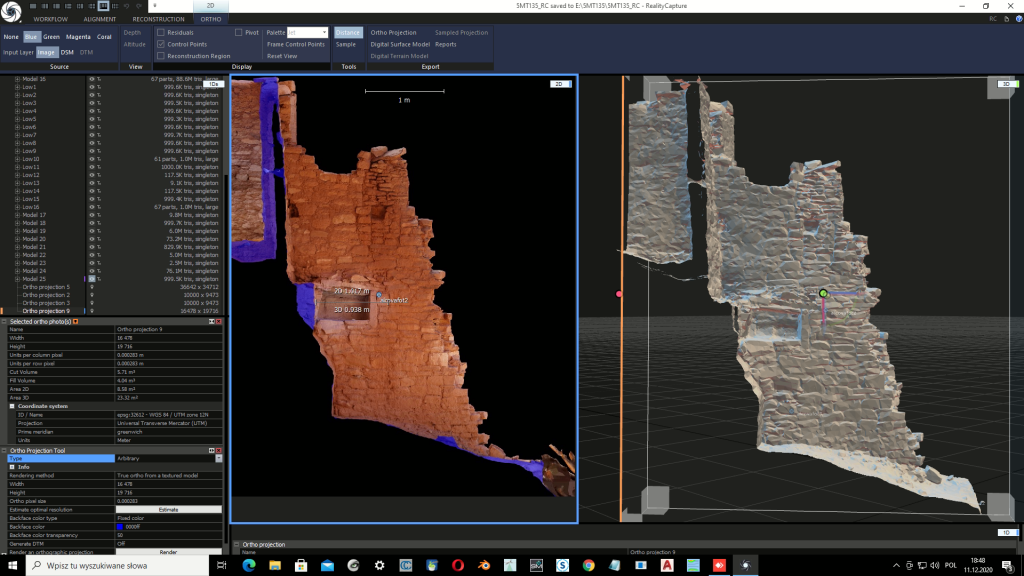Image resolution: width=1024 pixels, height=576 pixels.
Task: Select Ortho projection 3 in the tree
Action: (x=46, y=303)
